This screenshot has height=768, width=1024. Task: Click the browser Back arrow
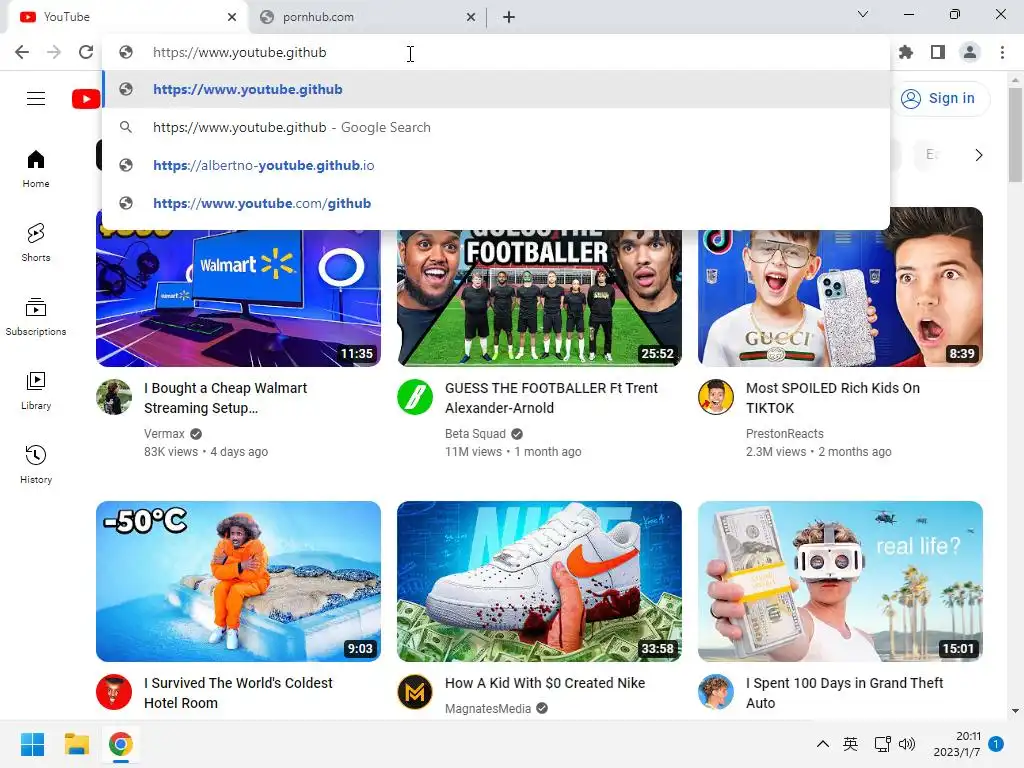coord(22,52)
